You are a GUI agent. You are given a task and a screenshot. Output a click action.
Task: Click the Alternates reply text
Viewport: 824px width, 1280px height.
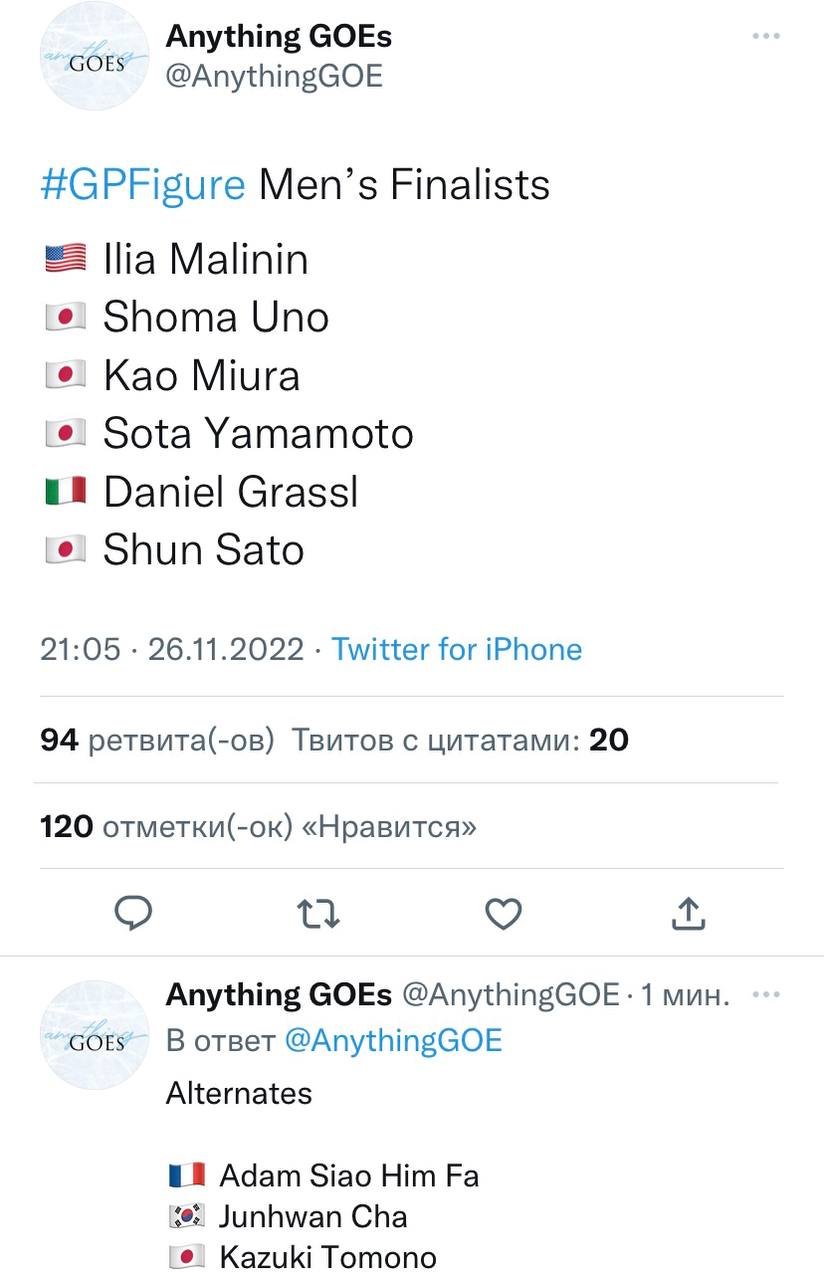tap(239, 1093)
